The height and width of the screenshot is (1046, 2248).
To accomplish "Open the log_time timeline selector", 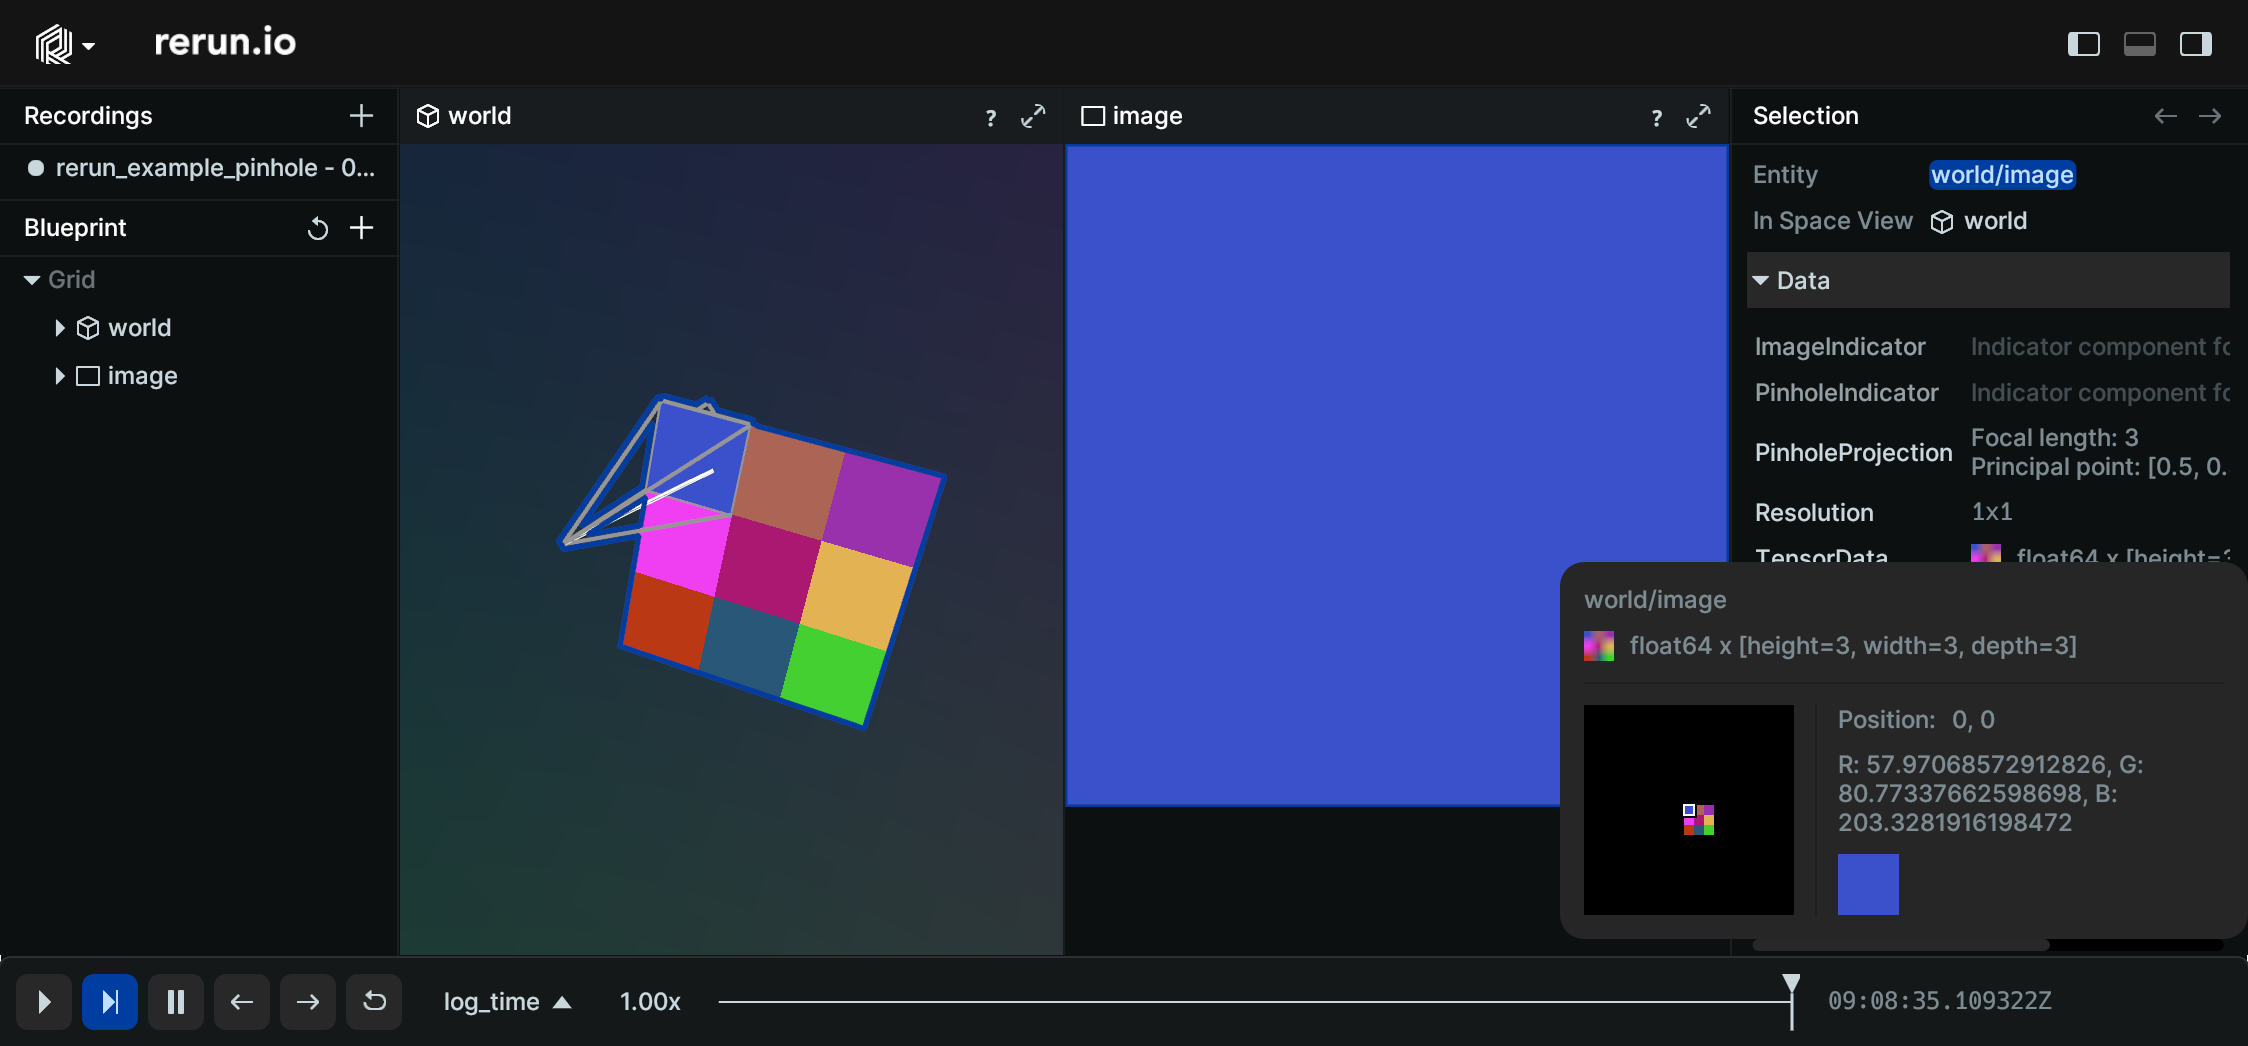I will (x=505, y=1001).
